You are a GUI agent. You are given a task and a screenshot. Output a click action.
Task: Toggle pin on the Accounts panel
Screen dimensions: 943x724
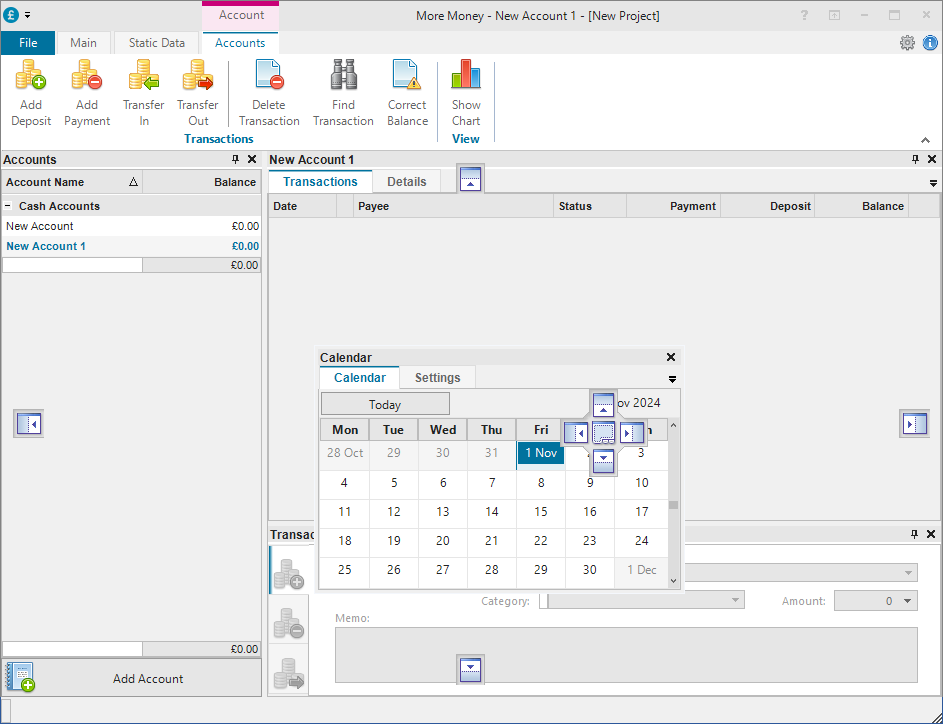(x=235, y=160)
